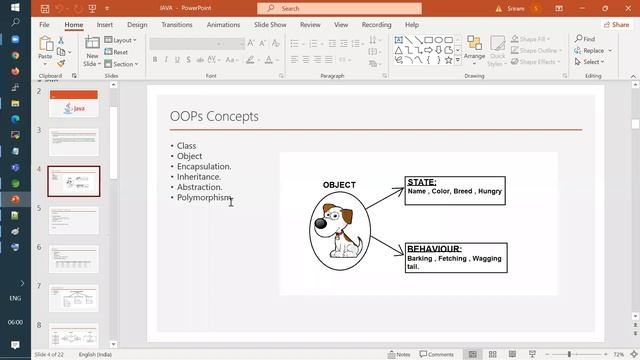Select the rectangle shape in gallery

coord(428,40)
